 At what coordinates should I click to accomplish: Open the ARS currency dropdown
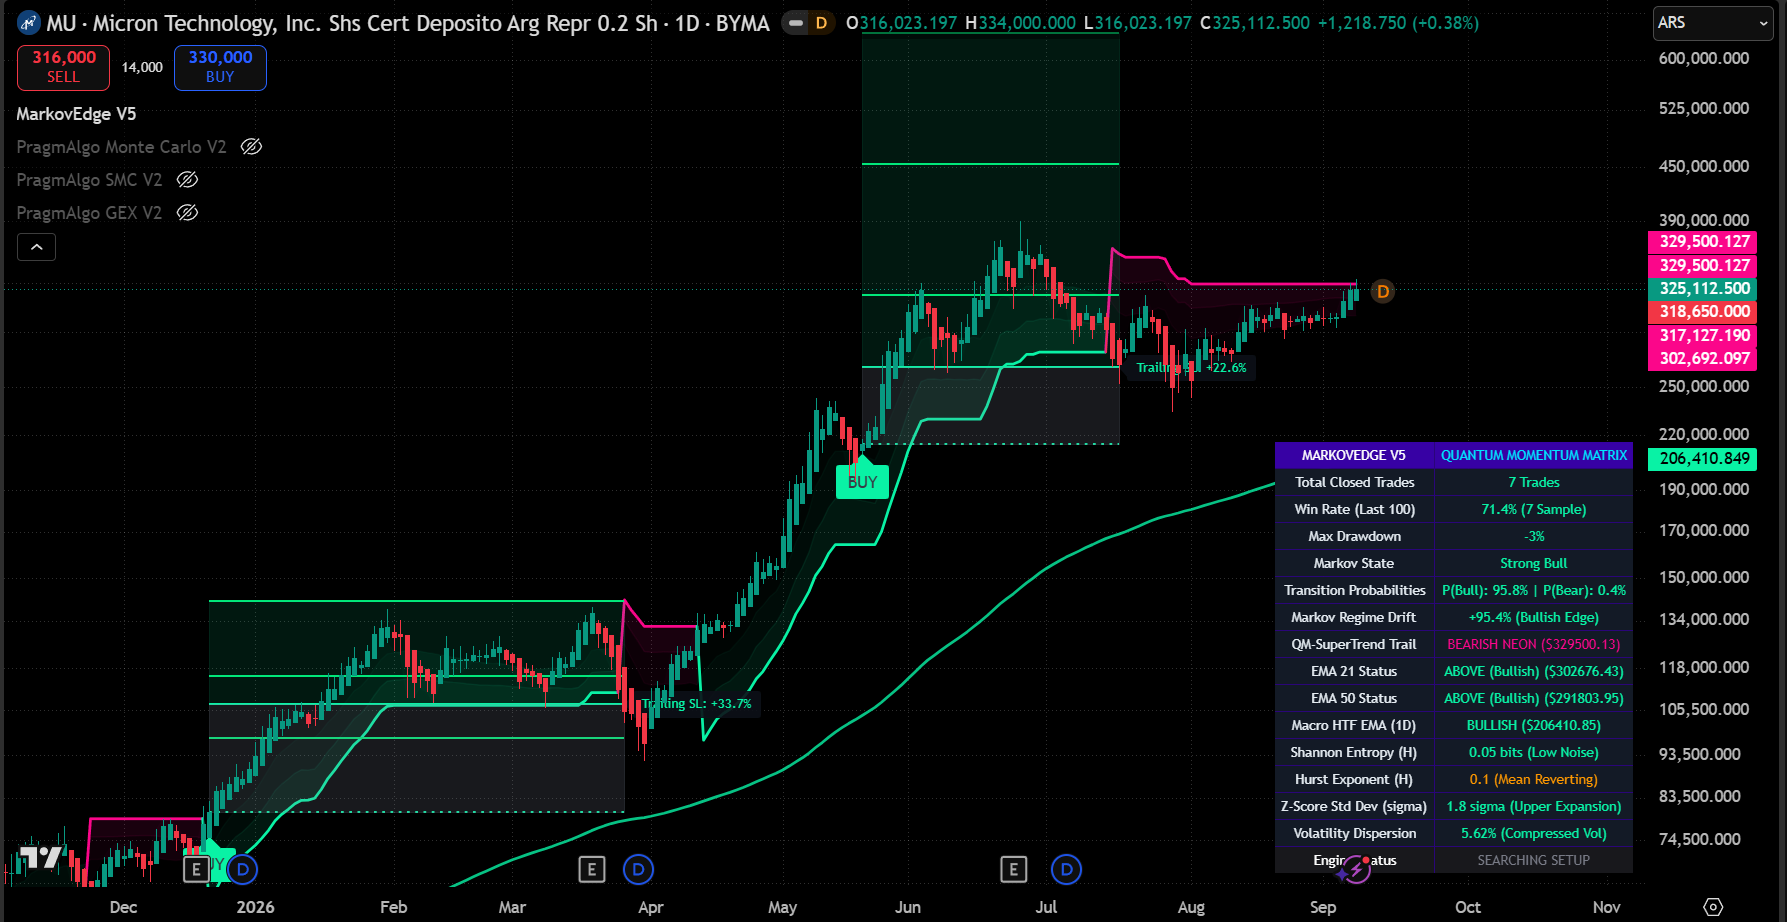[1713, 23]
